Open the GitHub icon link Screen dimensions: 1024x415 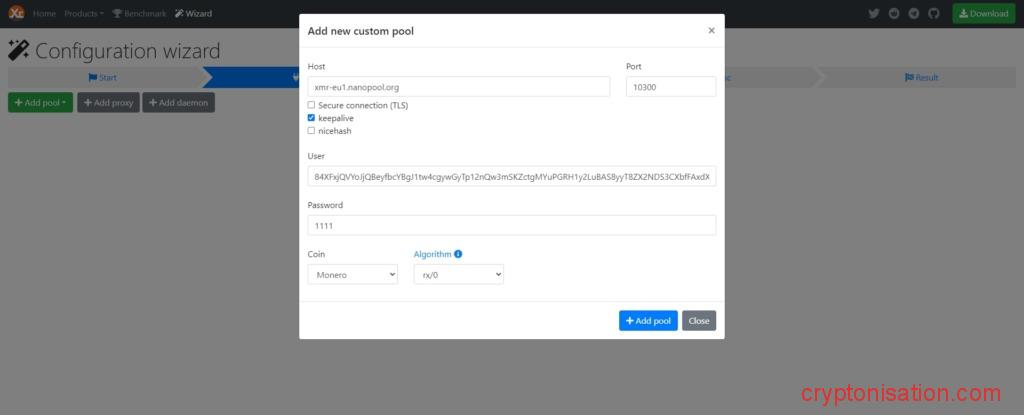coord(934,14)
